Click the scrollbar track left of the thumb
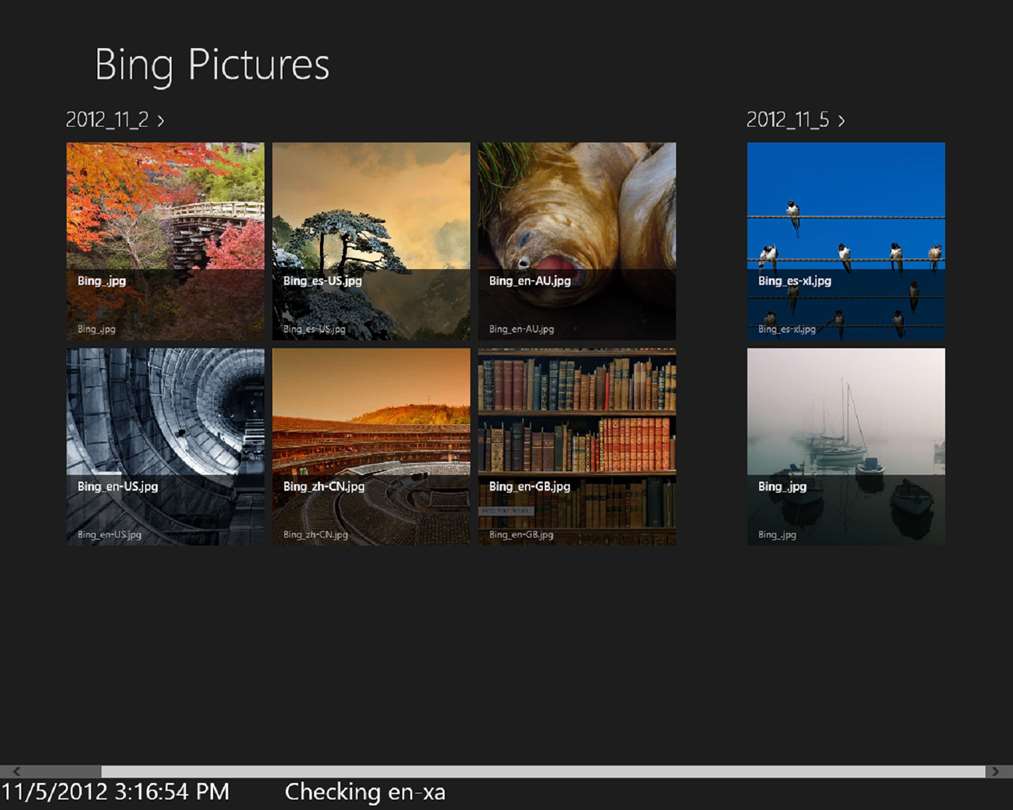 pos(62,772)
